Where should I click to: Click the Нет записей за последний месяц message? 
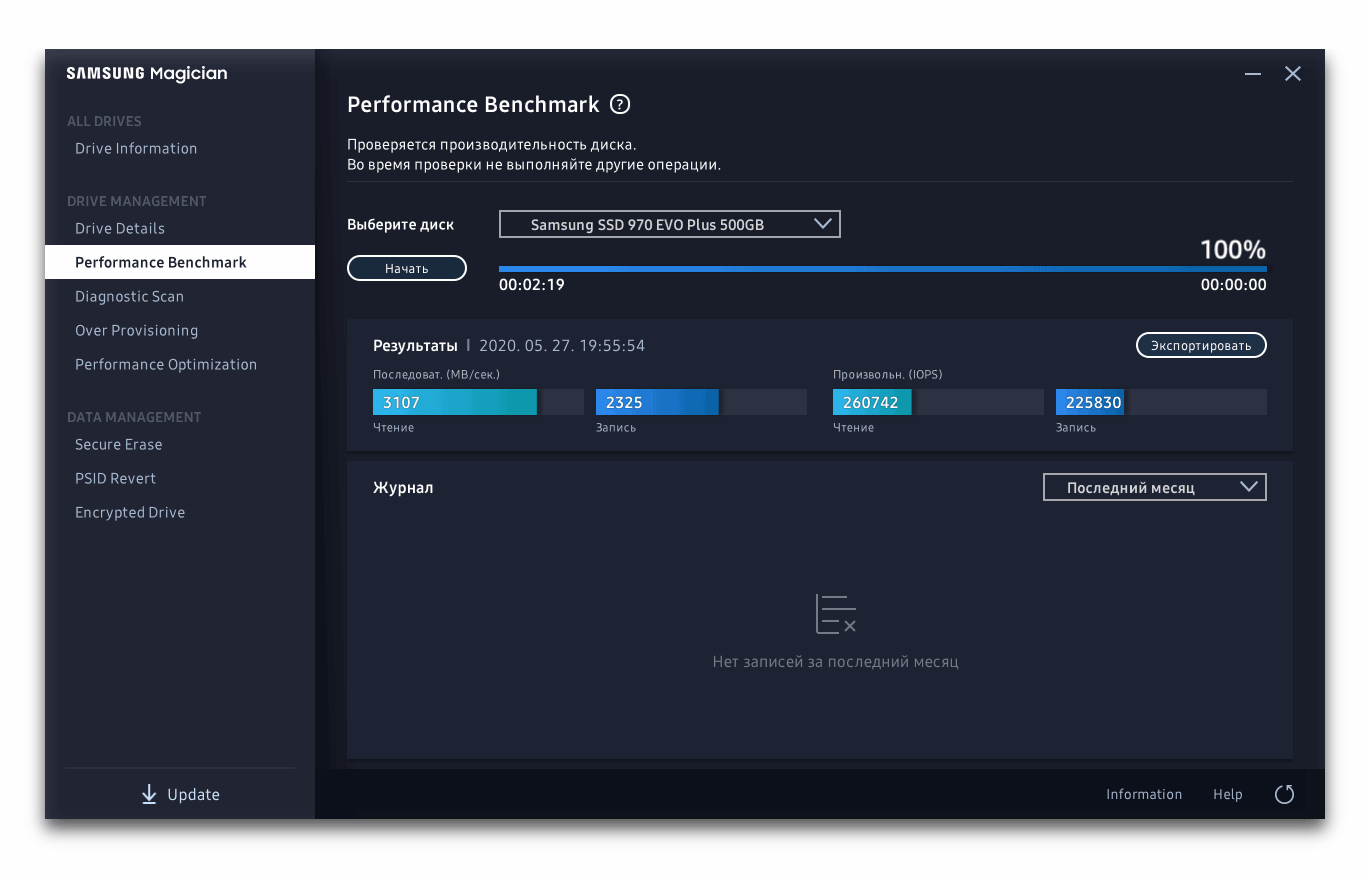836,662
